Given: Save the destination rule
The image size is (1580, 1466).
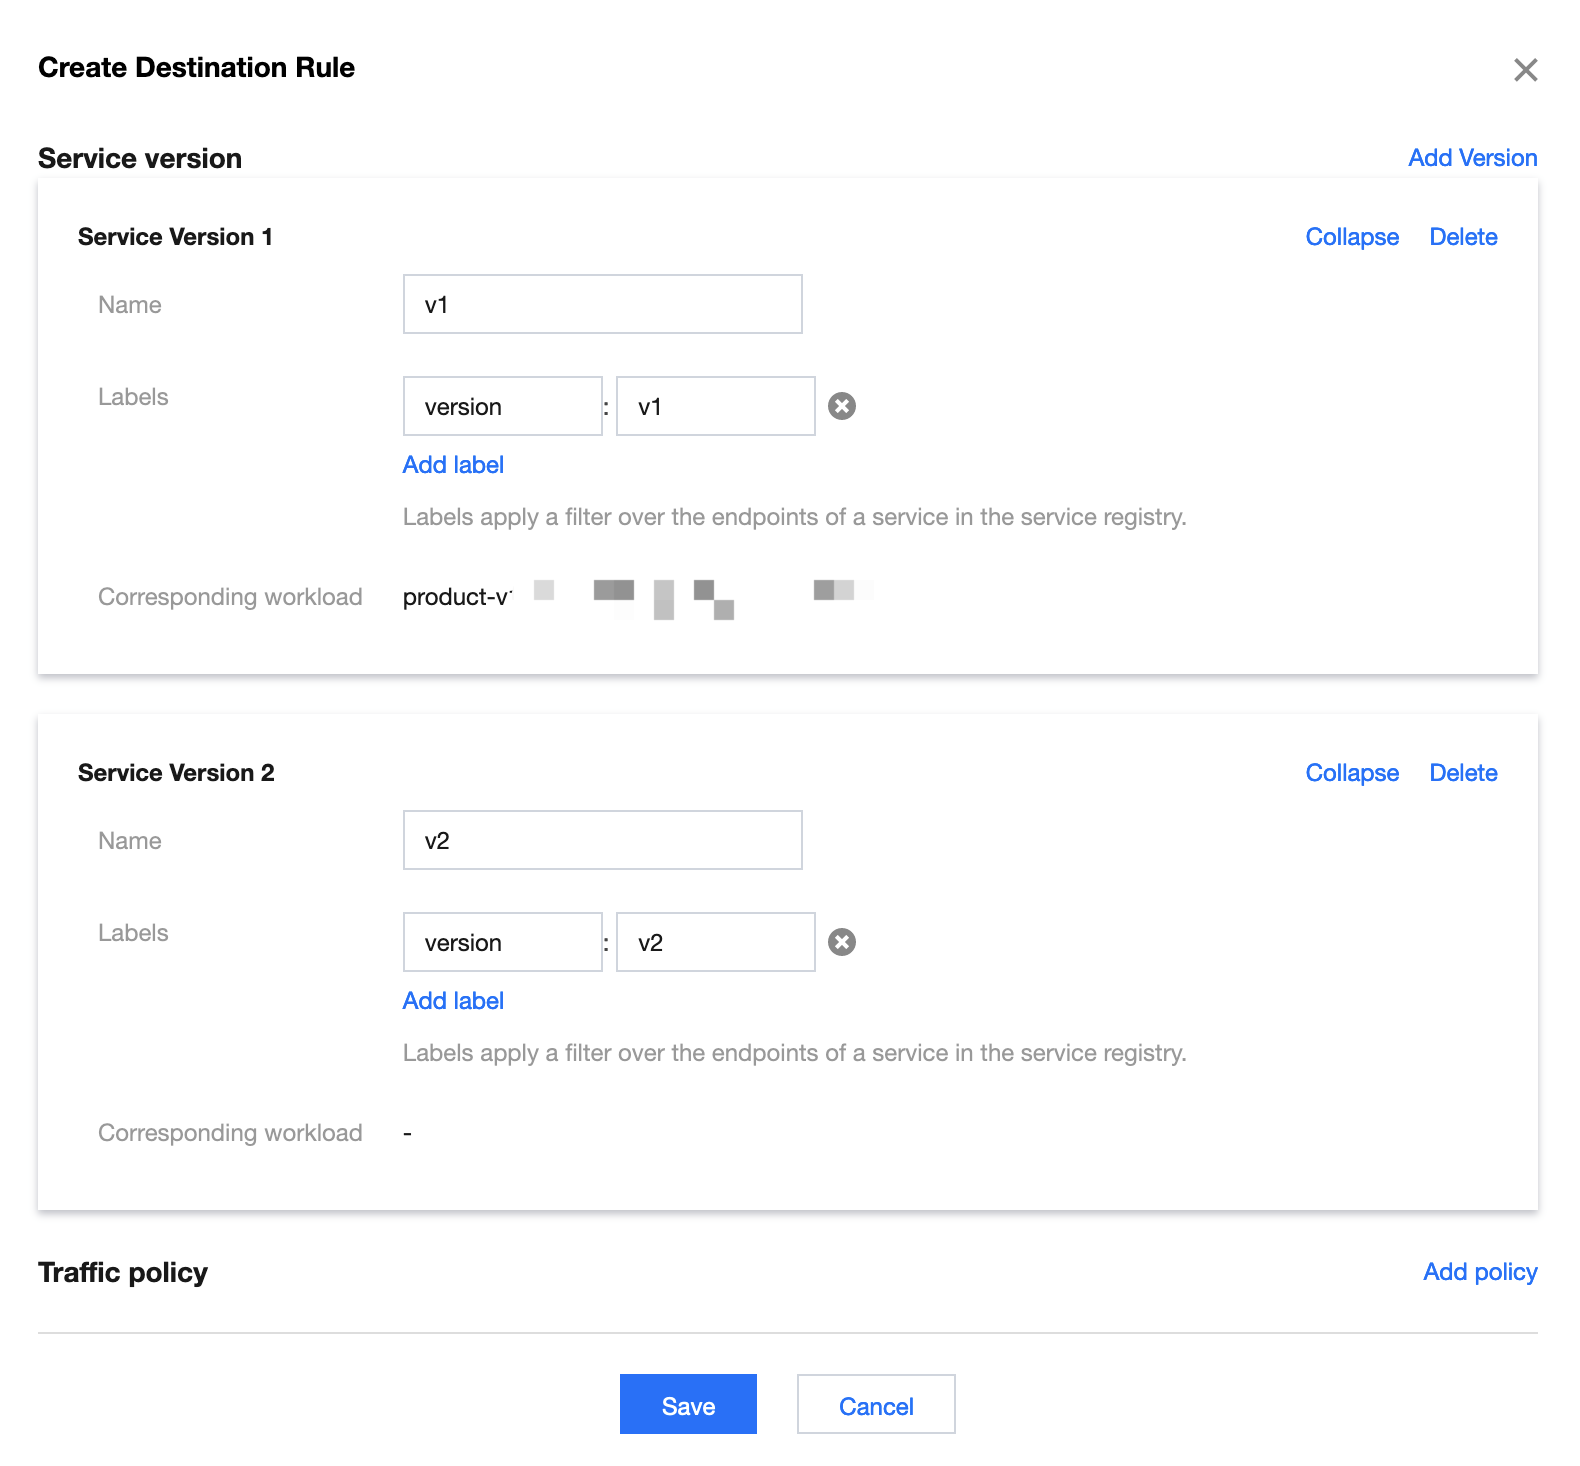Looking at the screenshot, I should 688,1404.
